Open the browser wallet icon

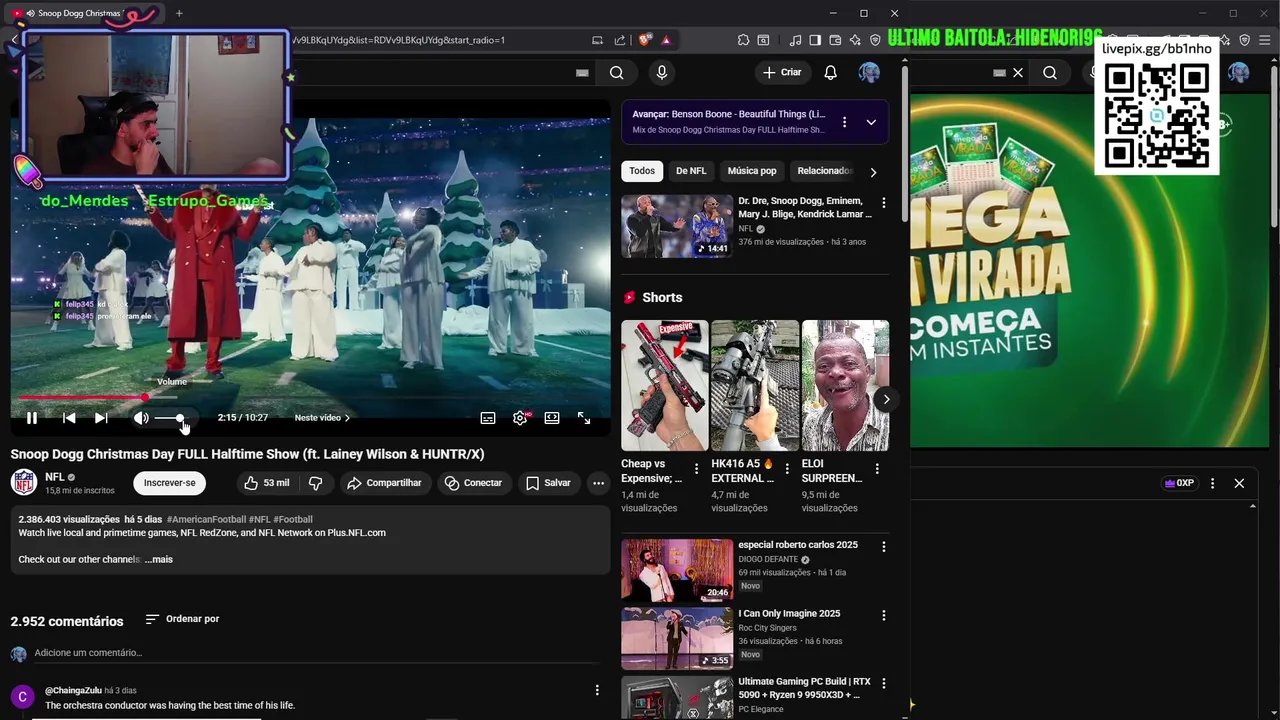tap(835, 40)
